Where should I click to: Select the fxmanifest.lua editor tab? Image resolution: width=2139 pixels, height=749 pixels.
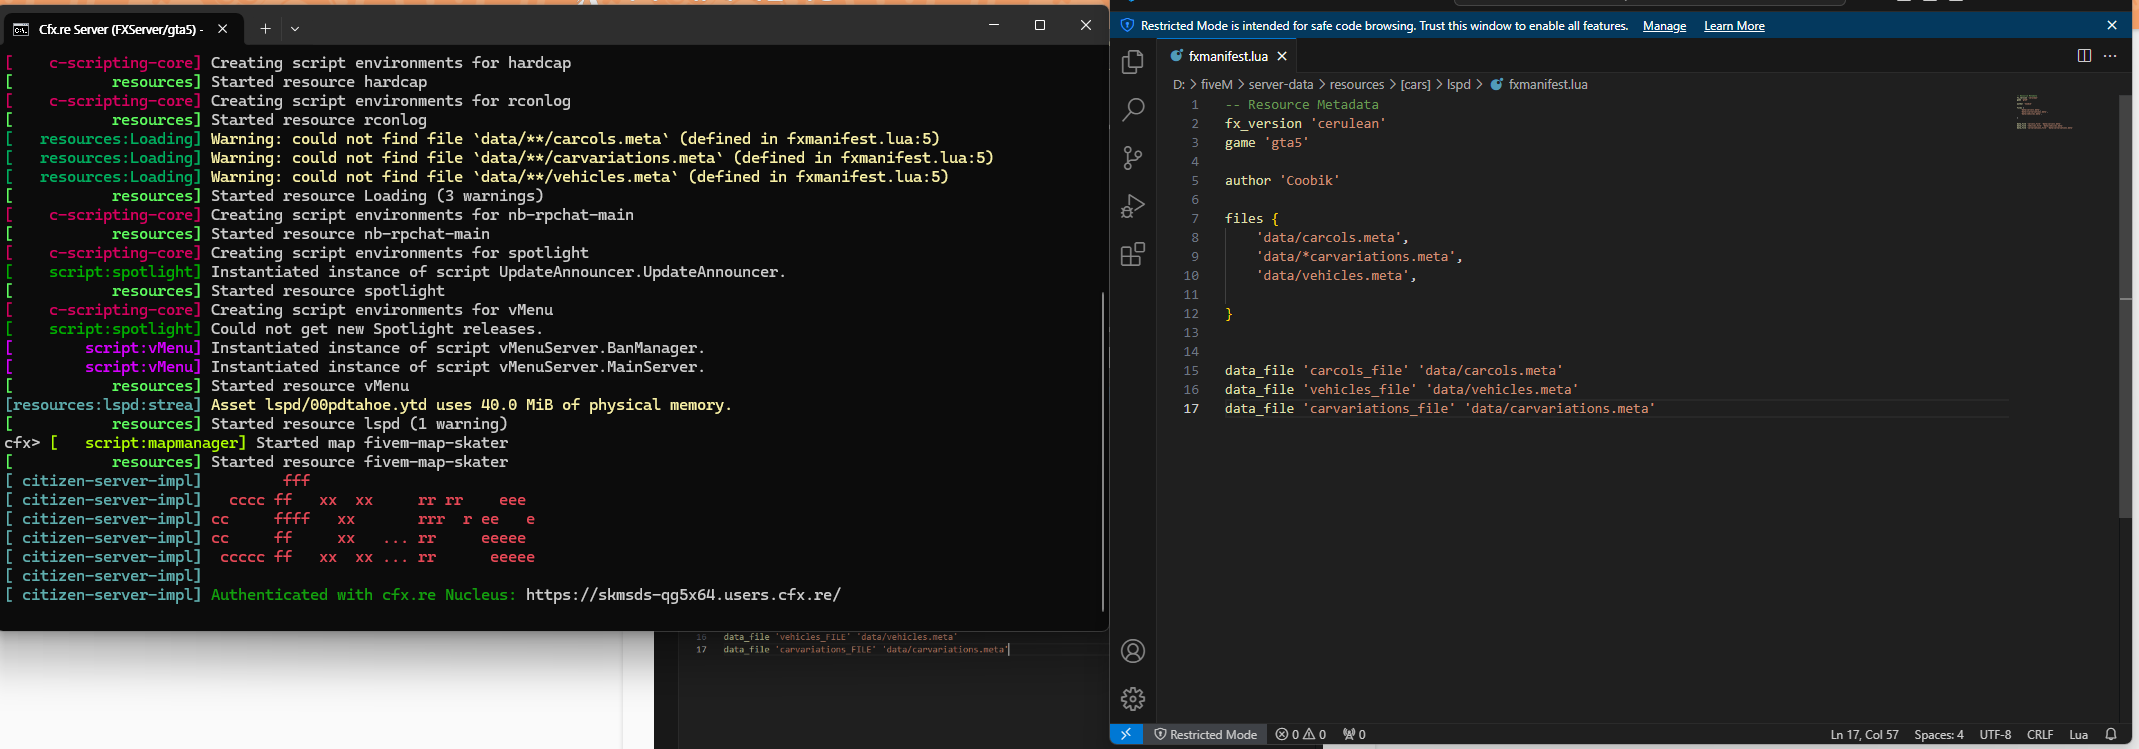[1227, 56]
